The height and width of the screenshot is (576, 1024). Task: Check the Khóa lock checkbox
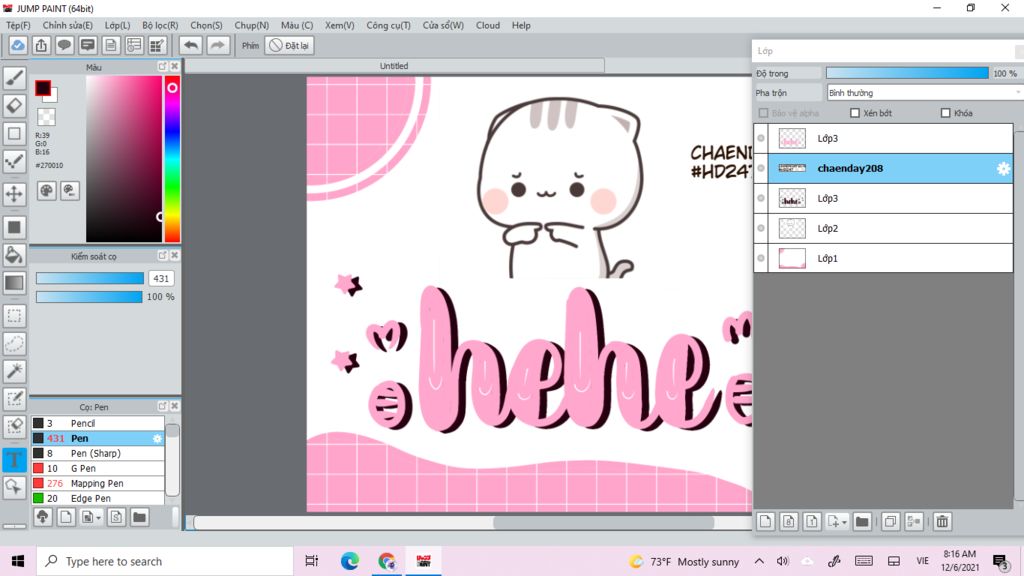pyautogui.click(x=945, y=113)
